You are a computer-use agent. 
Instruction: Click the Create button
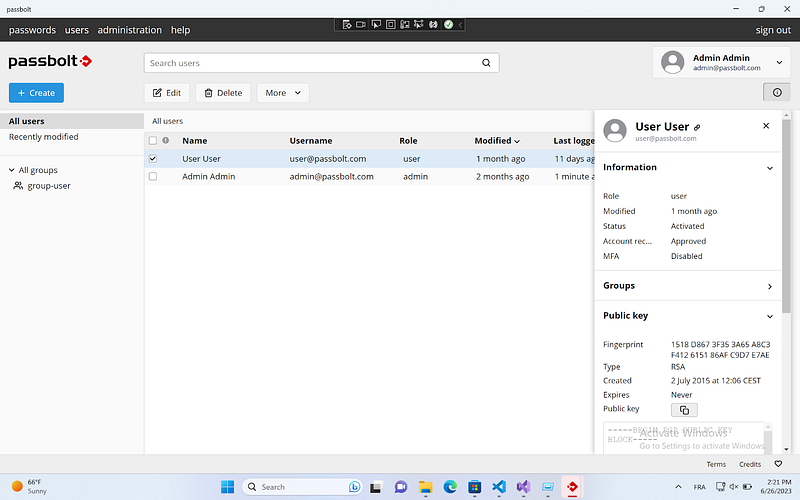(36, 93)
